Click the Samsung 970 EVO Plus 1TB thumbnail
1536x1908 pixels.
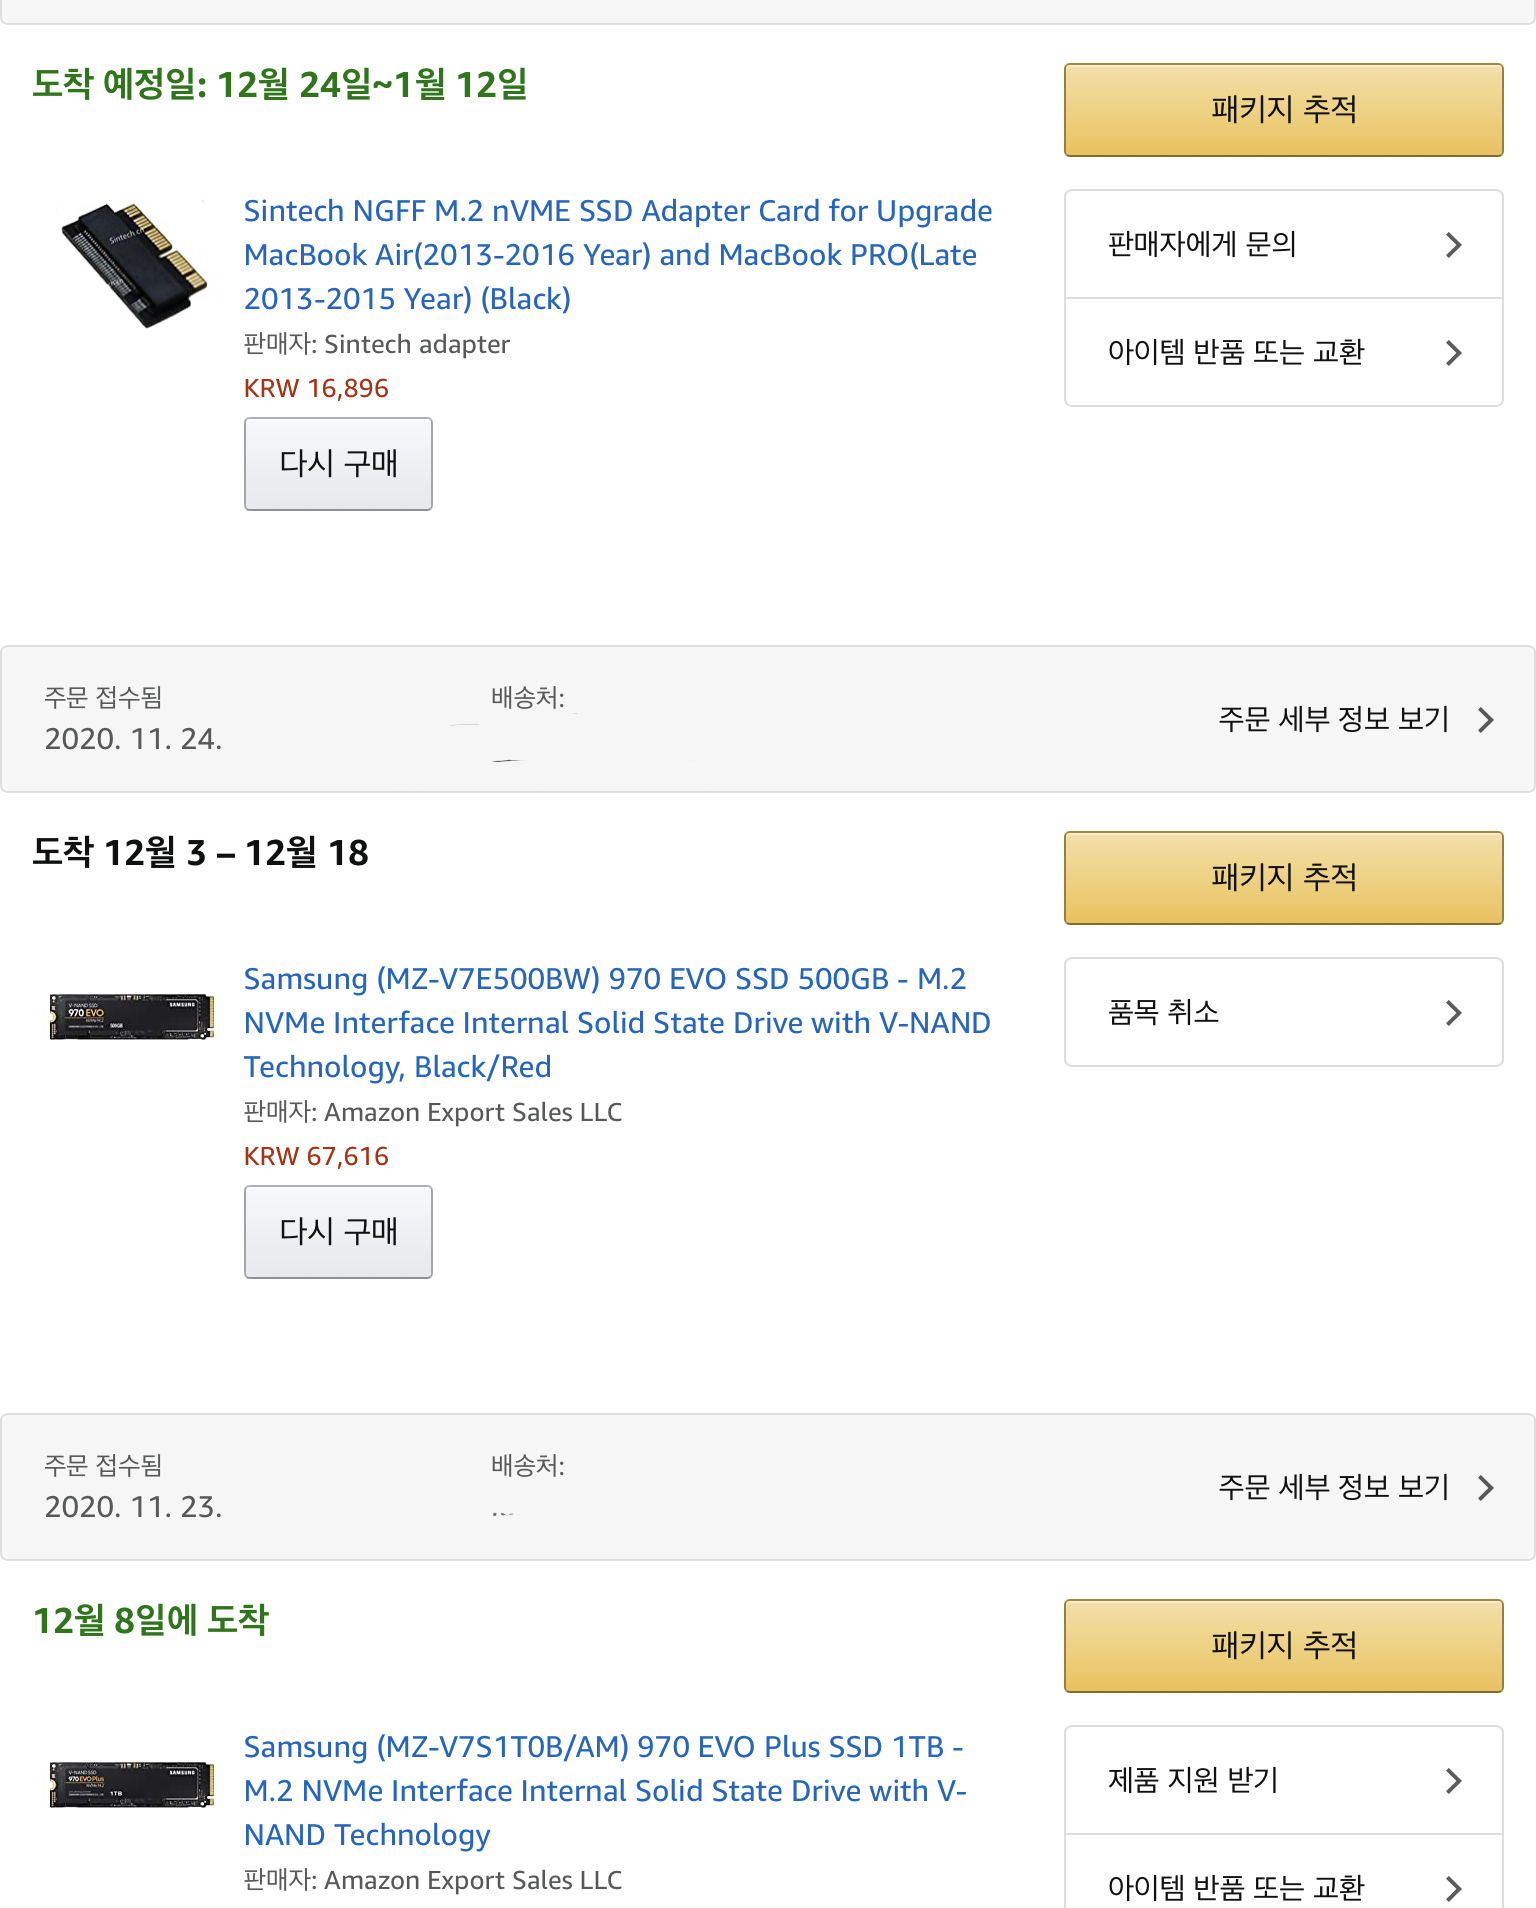(x=132, y=1784)
